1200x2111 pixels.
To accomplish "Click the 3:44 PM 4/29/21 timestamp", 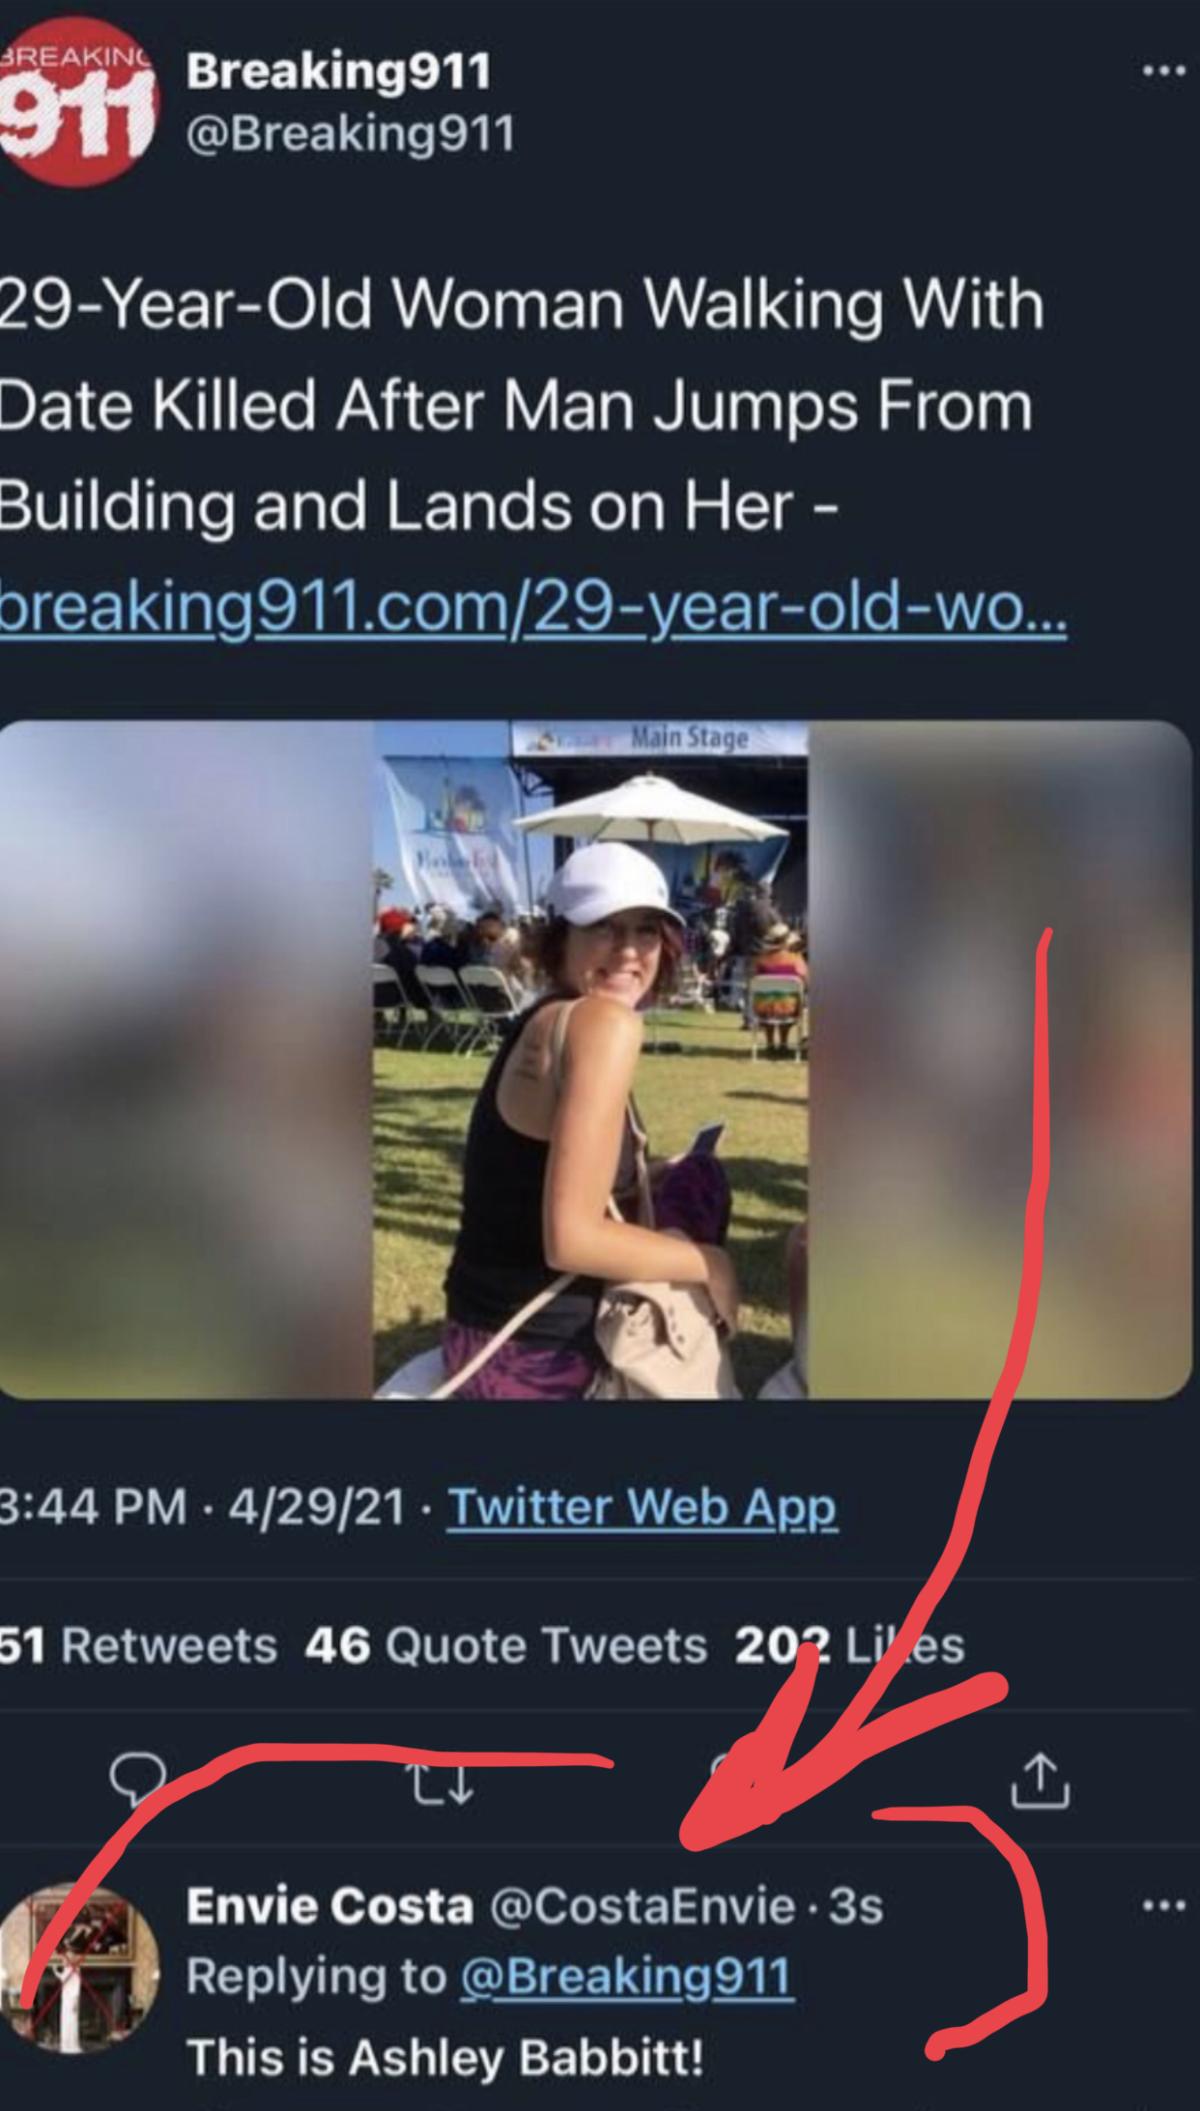I will click(210, 1506).
